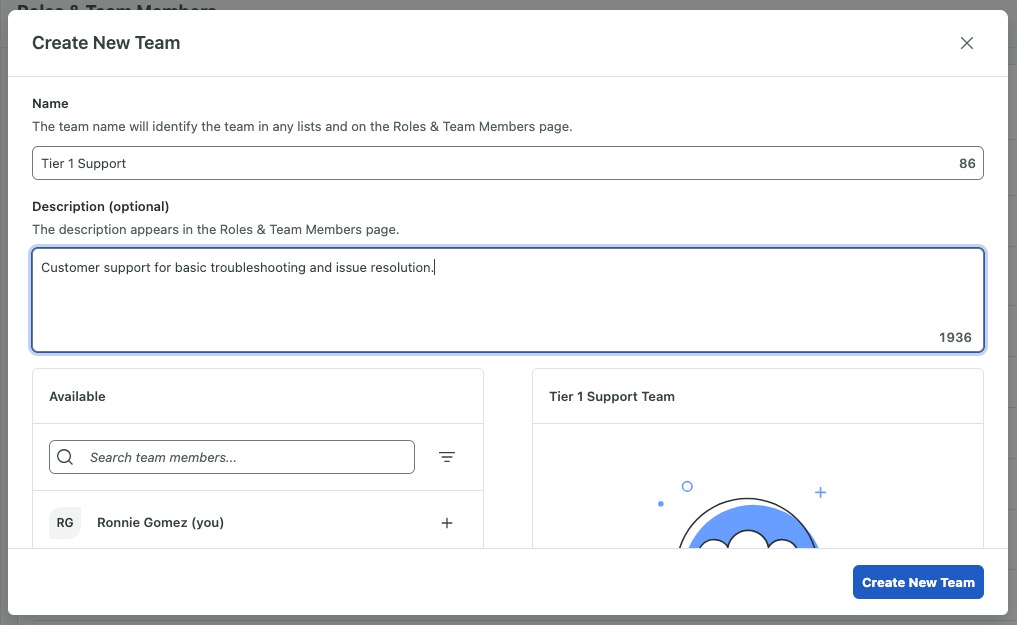Click the Tier 1 Support Team panel header
Viewport: 1017px width, 625px height.
[612, 396]
